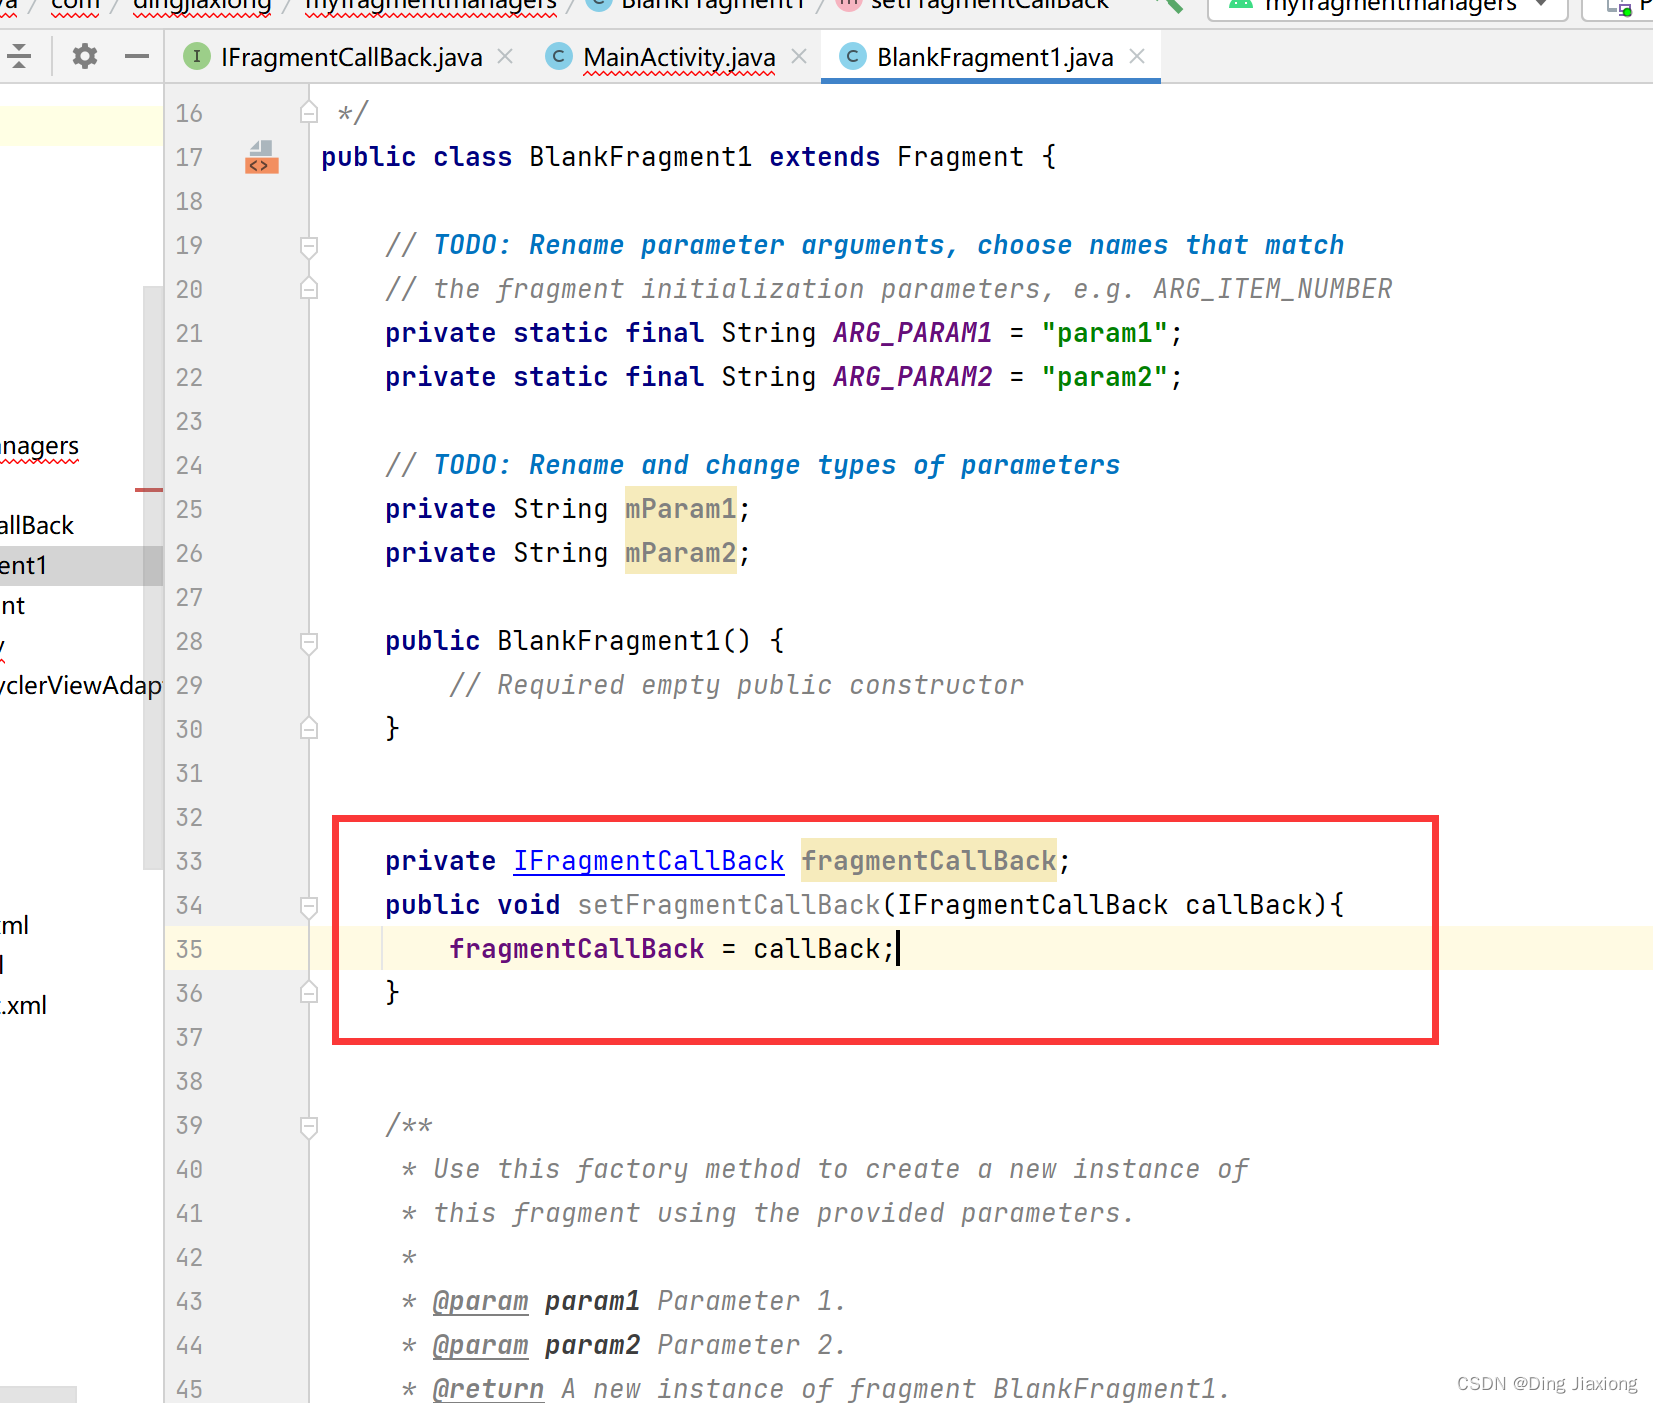
Task: Click the "param2" string literal
Action: (1105, 377)
